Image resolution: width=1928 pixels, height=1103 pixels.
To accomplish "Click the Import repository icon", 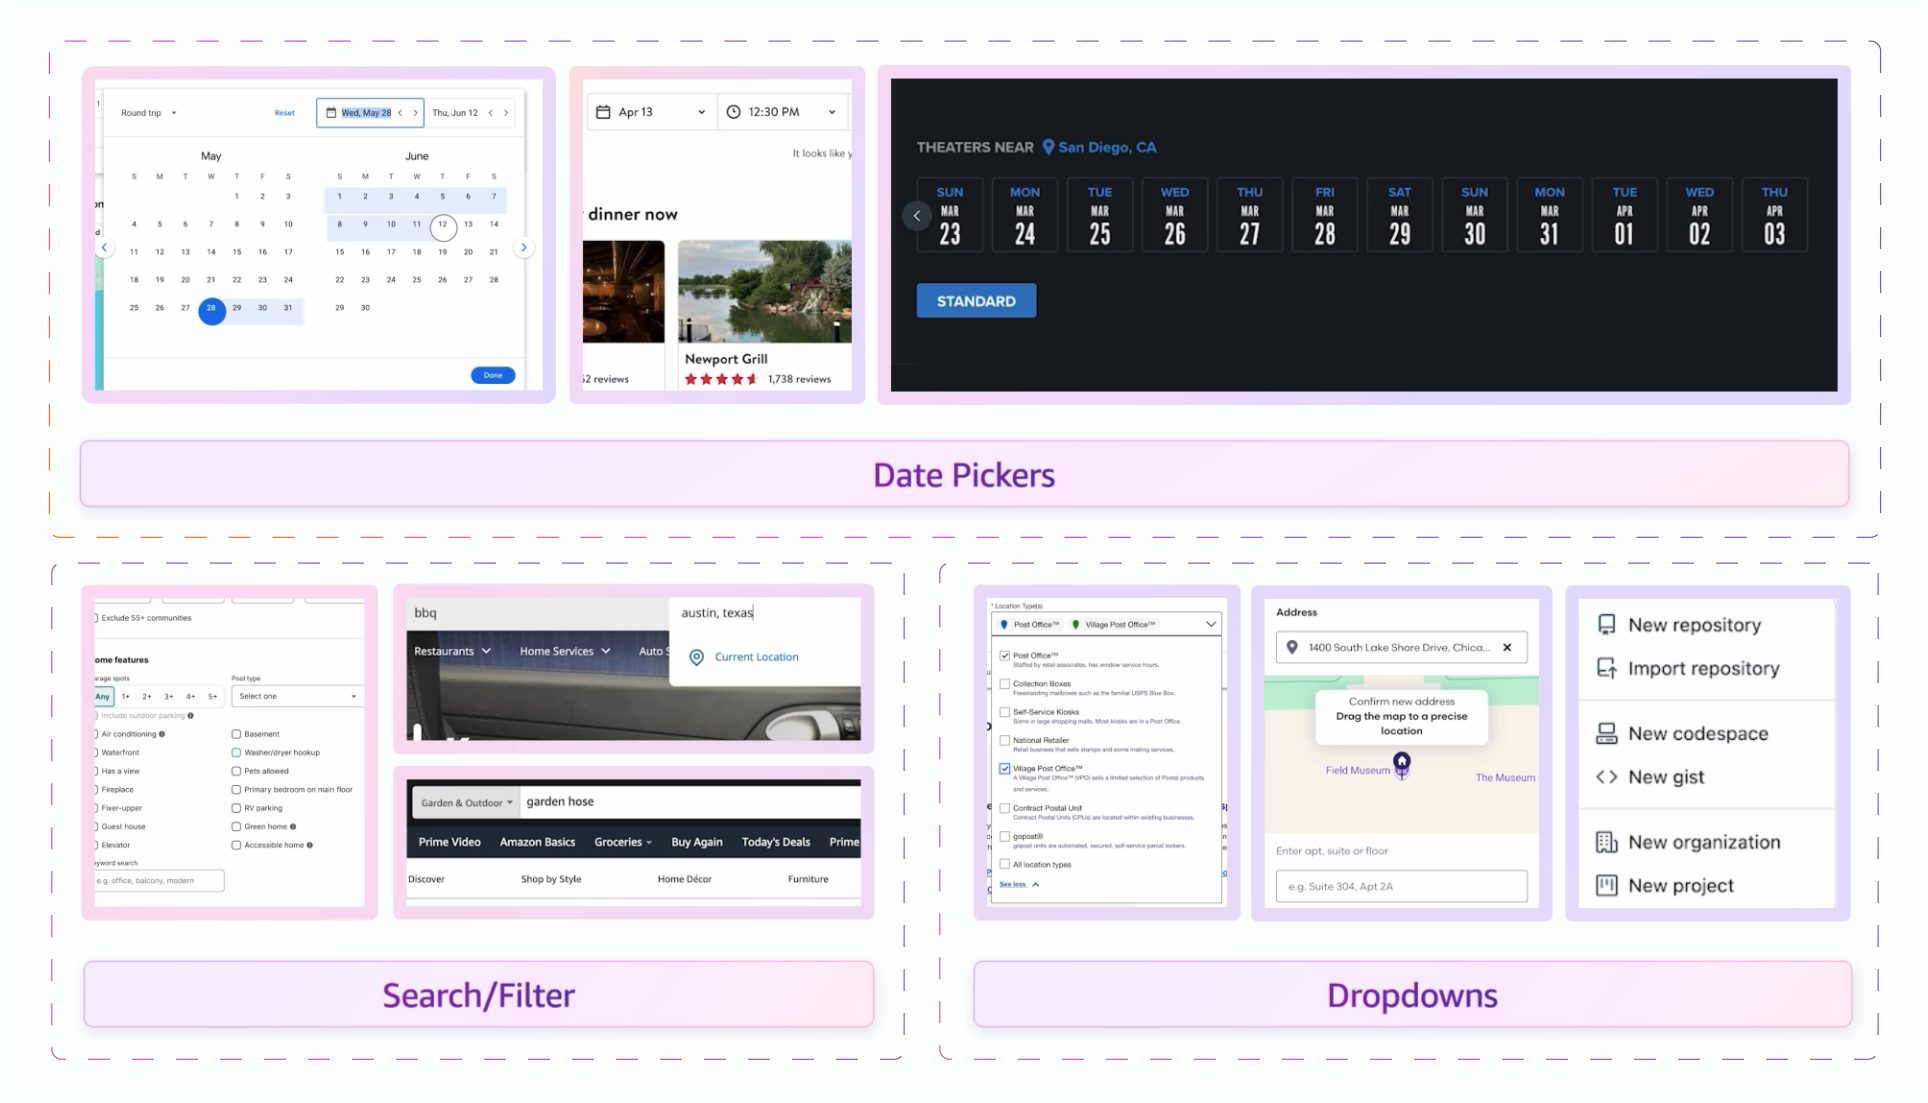I will [1606, 668].
